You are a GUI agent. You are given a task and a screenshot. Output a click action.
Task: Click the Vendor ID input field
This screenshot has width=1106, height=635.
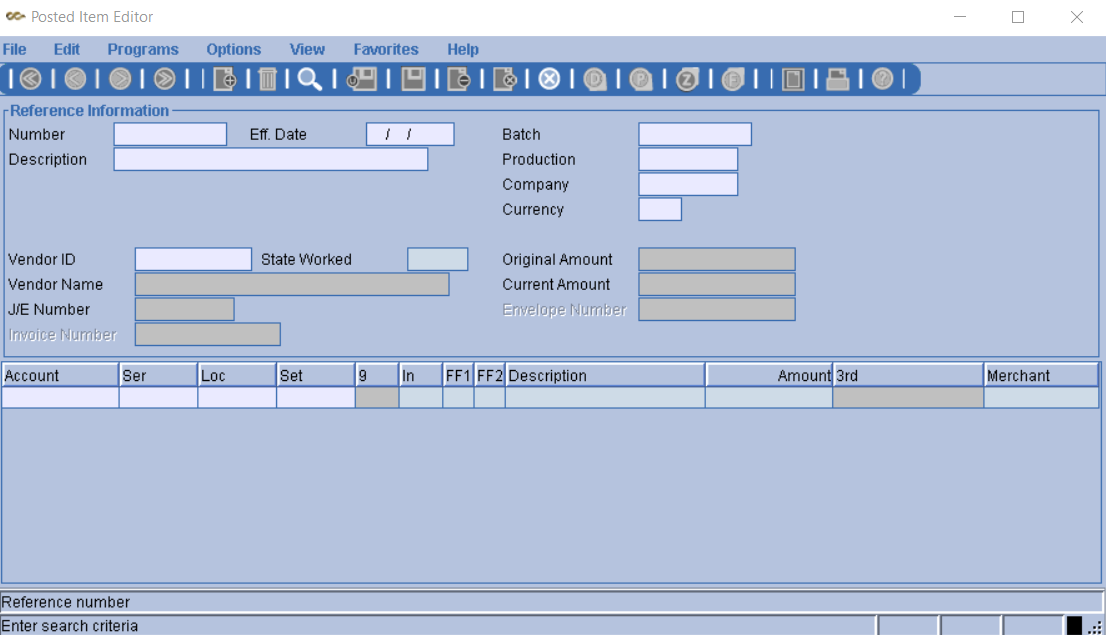coord(193,259)
